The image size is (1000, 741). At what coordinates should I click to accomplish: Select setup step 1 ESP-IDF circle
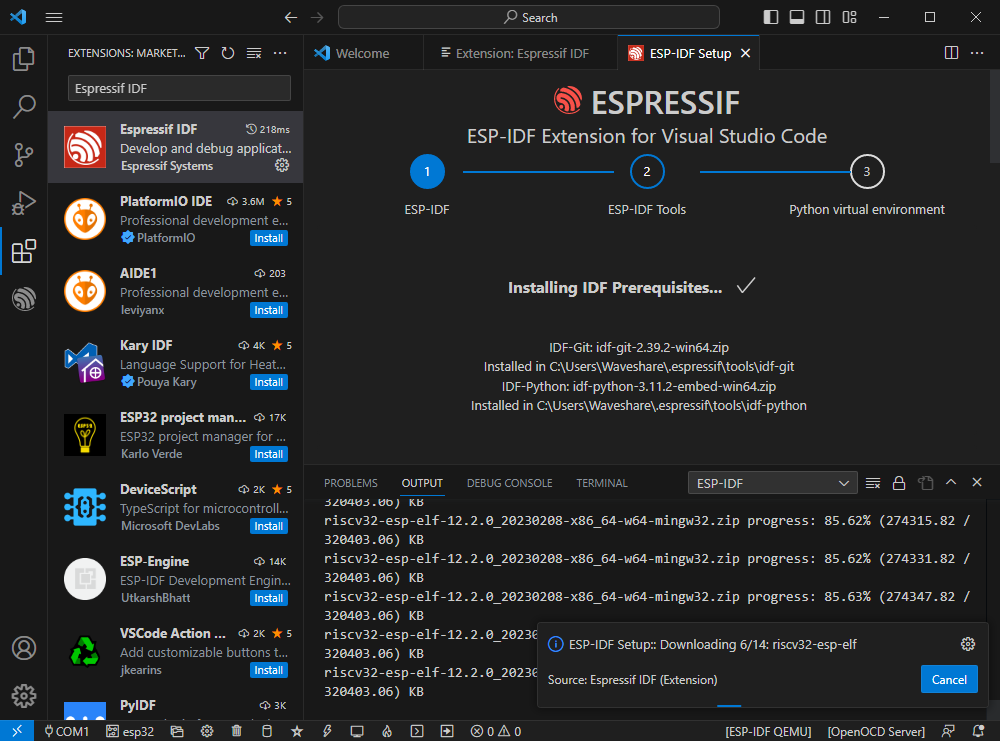[x=427, y=172]
